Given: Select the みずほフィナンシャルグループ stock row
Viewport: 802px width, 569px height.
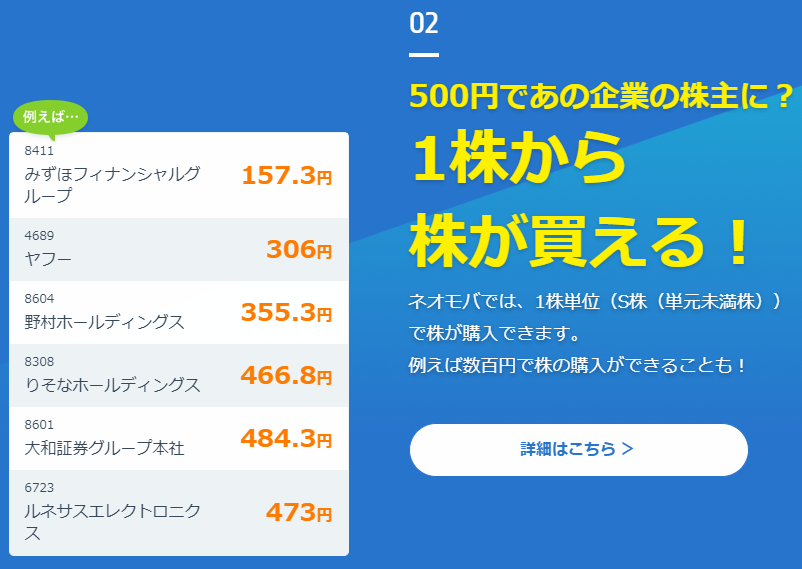Looking at the screenshot, I should pos(179,175).
